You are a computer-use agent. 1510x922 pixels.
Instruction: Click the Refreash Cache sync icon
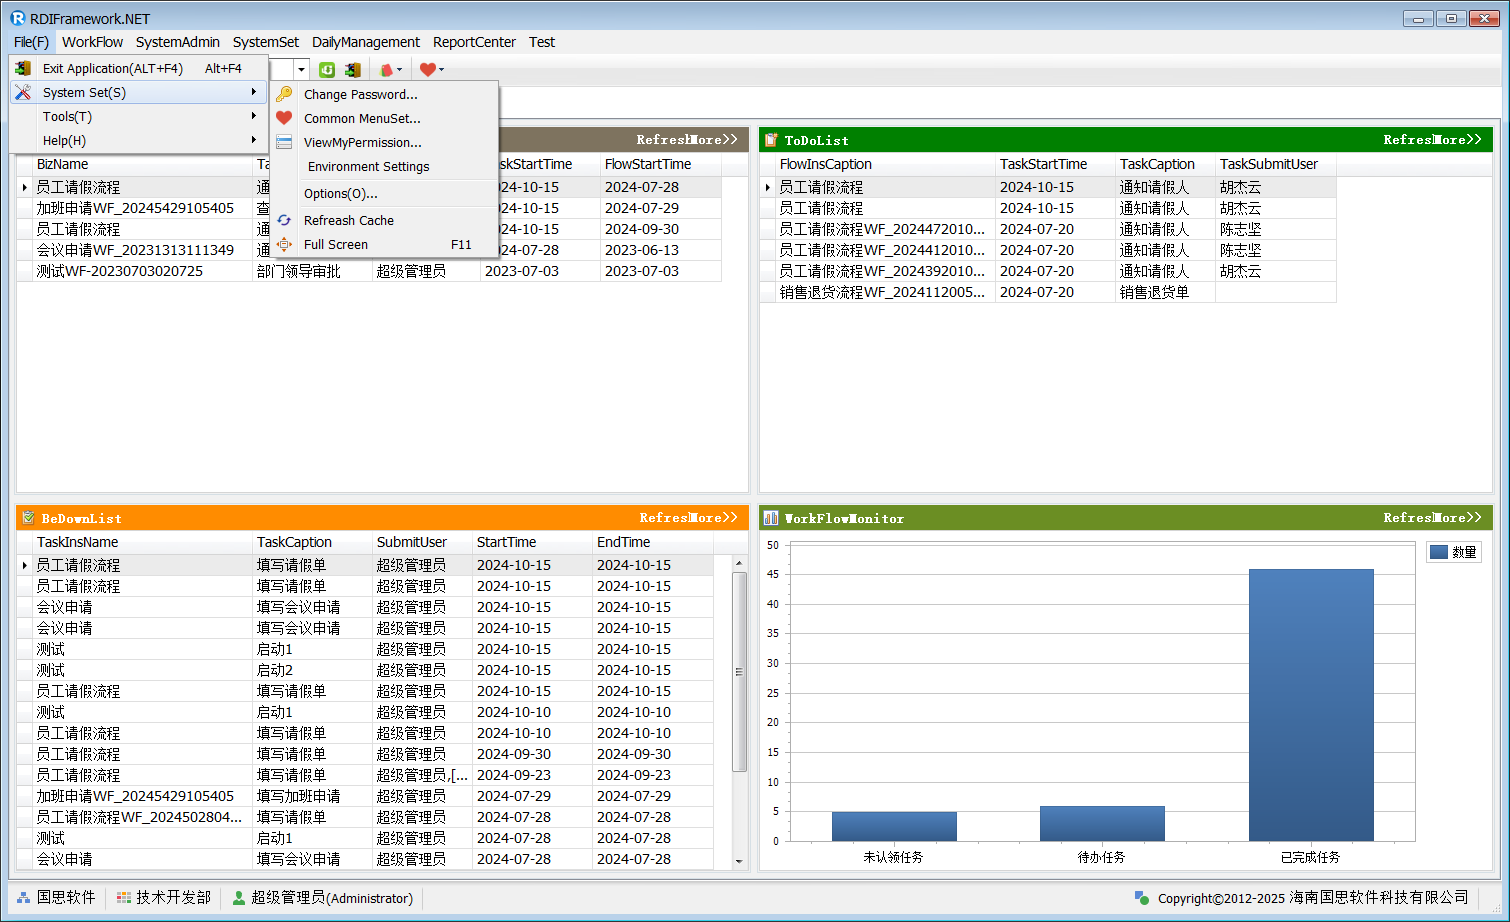285,220
